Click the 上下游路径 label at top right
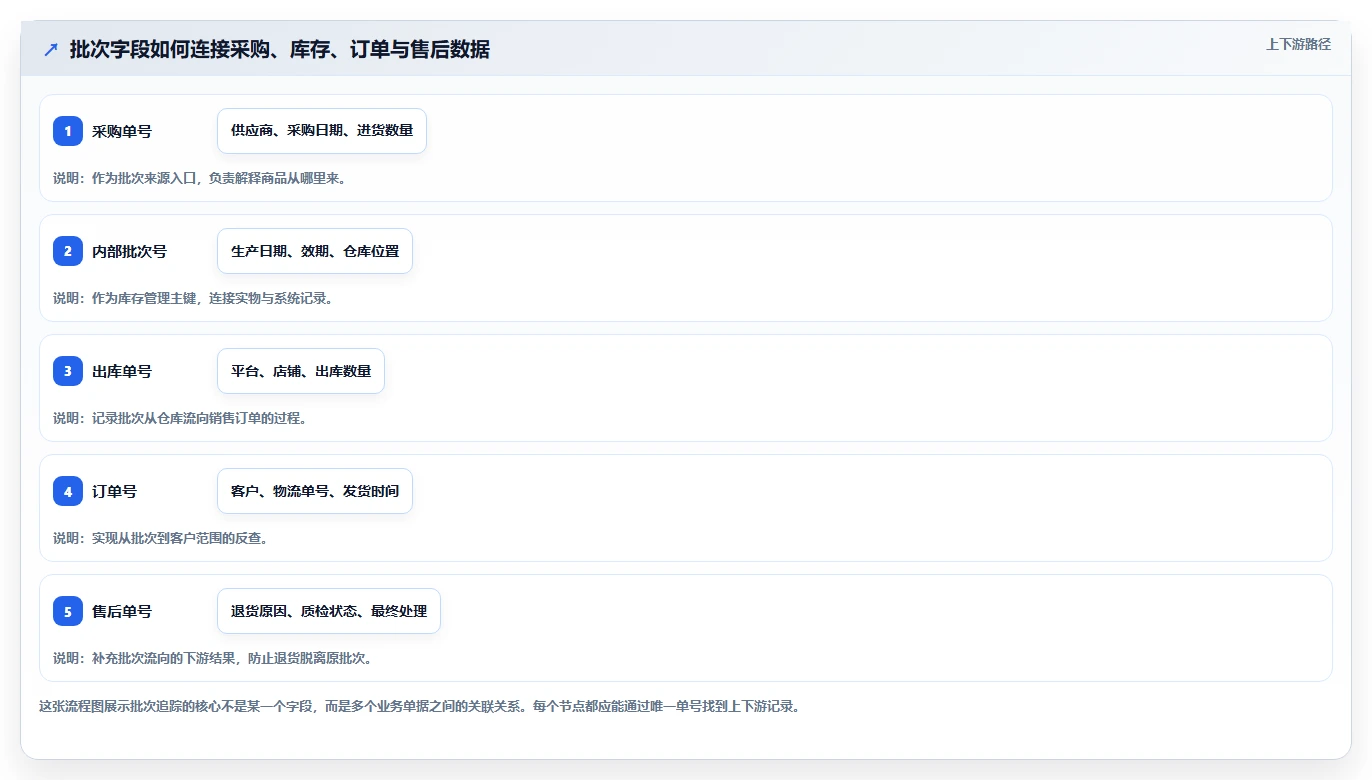1372x780 pixels. click(x=1298, y=44)
